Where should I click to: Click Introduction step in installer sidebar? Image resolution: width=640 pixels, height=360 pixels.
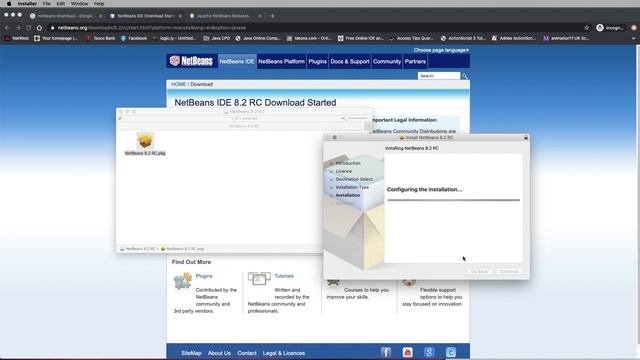[348, 163]
